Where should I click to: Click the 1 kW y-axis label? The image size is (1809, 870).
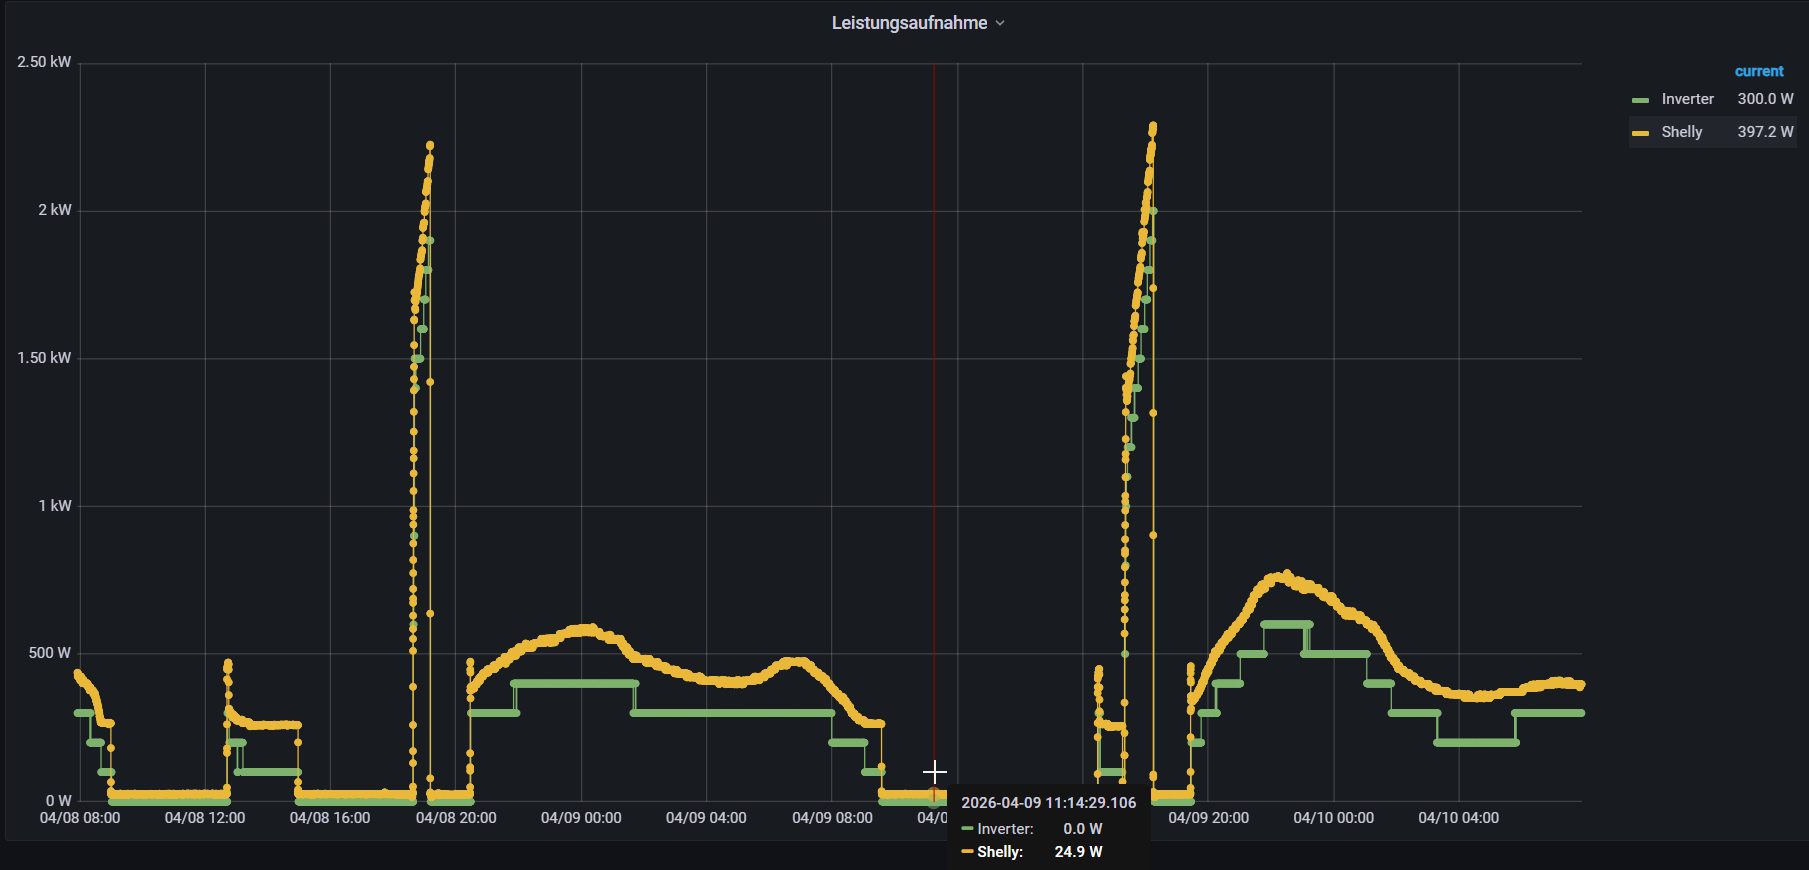pyautogui.click(x=55, y=506)
